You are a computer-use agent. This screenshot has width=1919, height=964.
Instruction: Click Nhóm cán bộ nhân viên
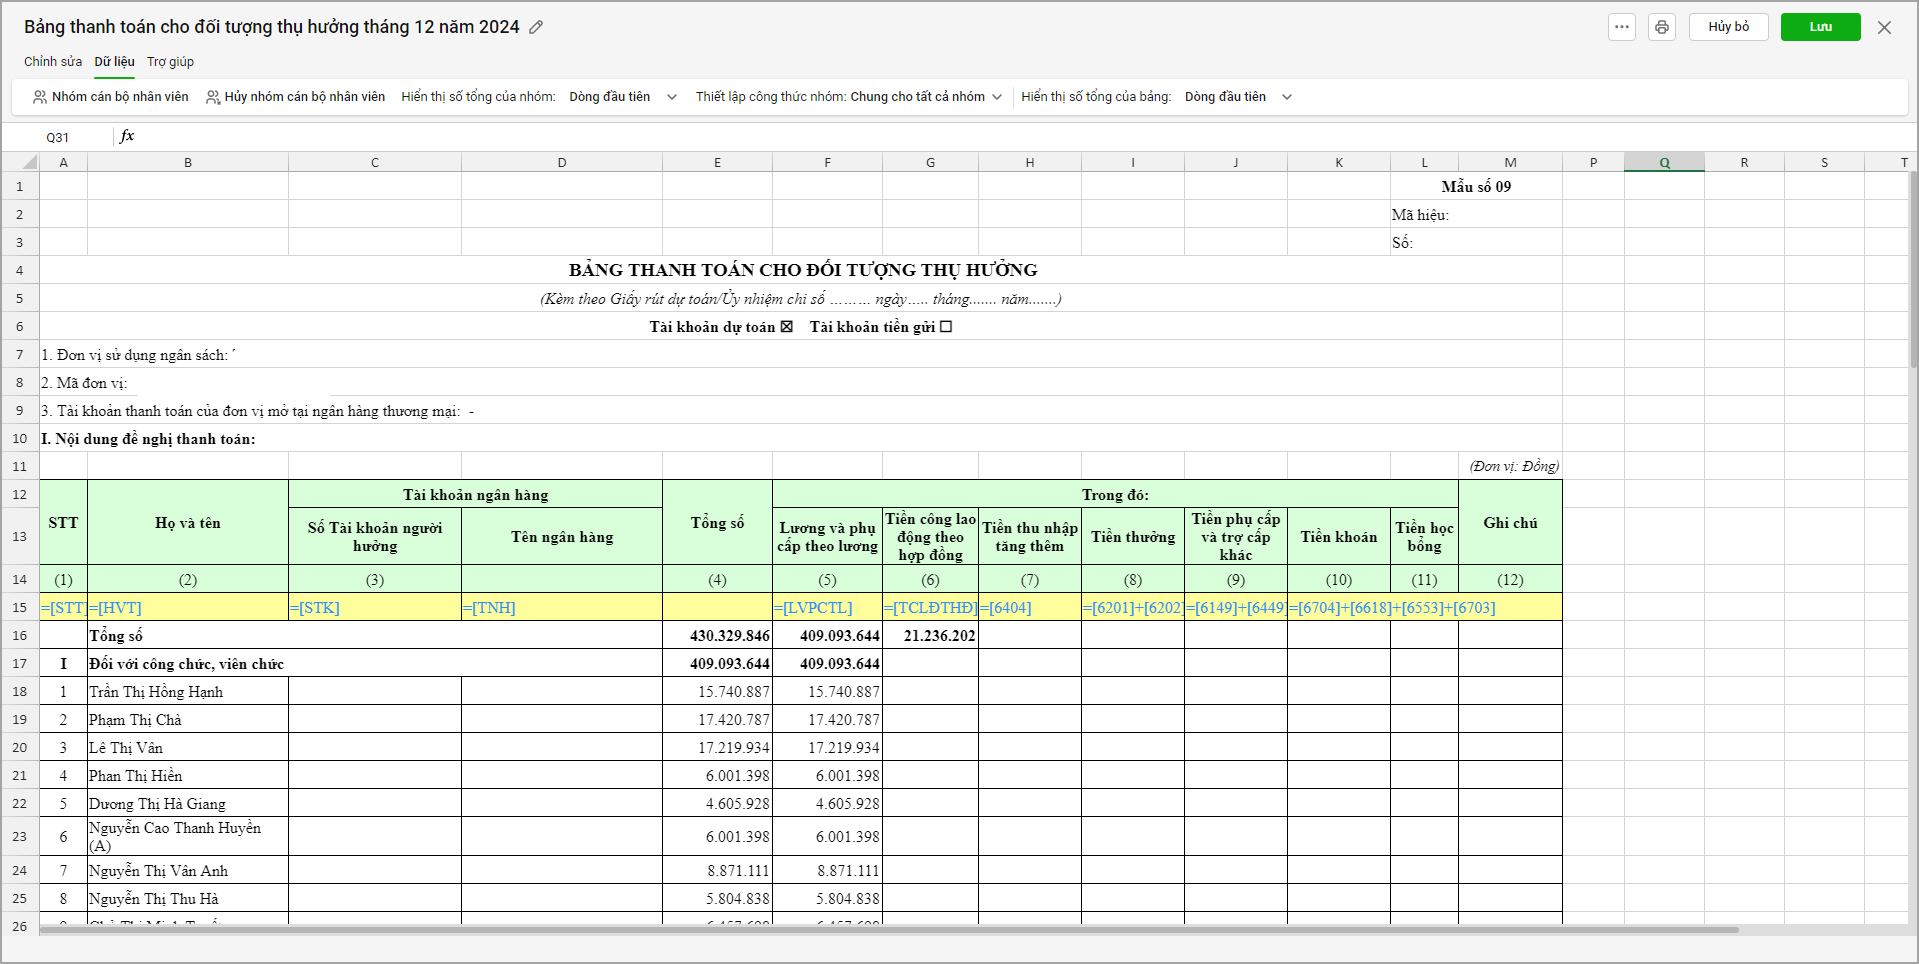(111, 97)
